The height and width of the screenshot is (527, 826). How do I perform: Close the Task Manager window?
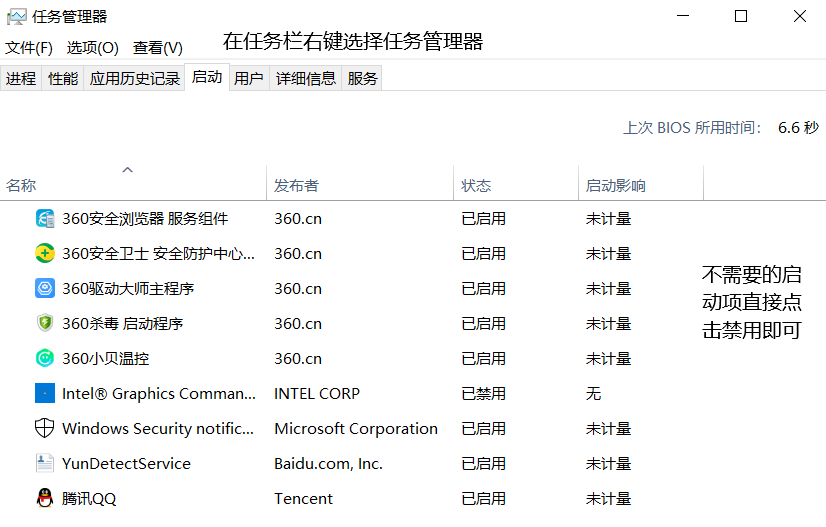point(800,16)
